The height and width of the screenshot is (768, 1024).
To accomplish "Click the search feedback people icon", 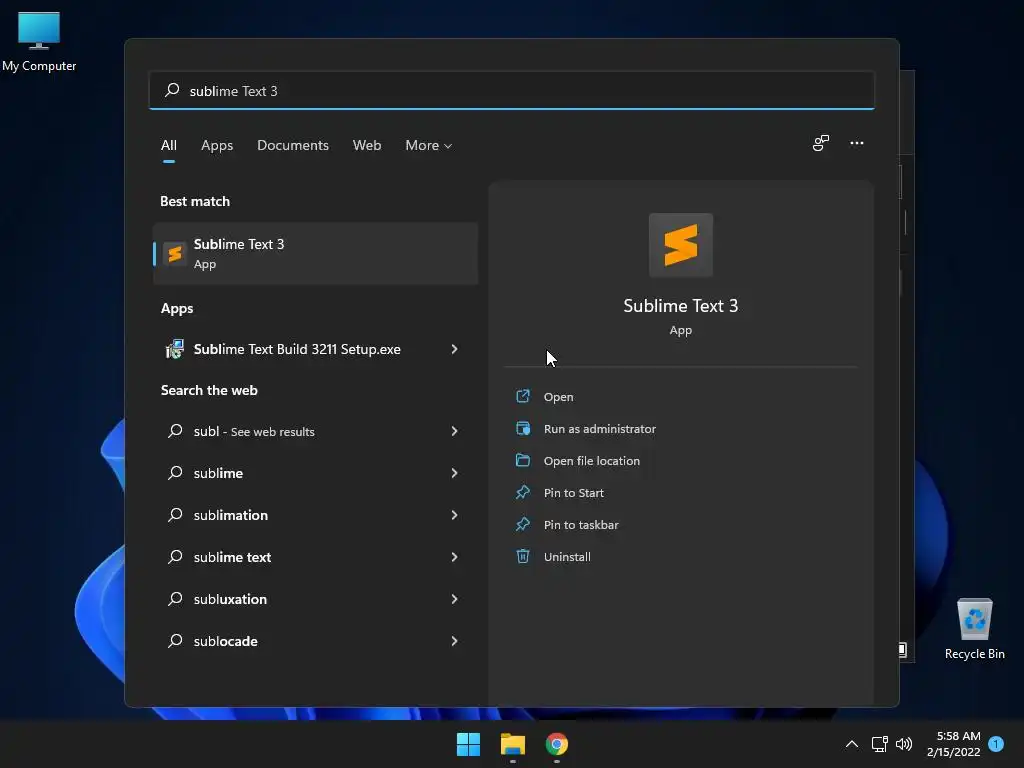I will pyautogui.click(x=820, y=143).
